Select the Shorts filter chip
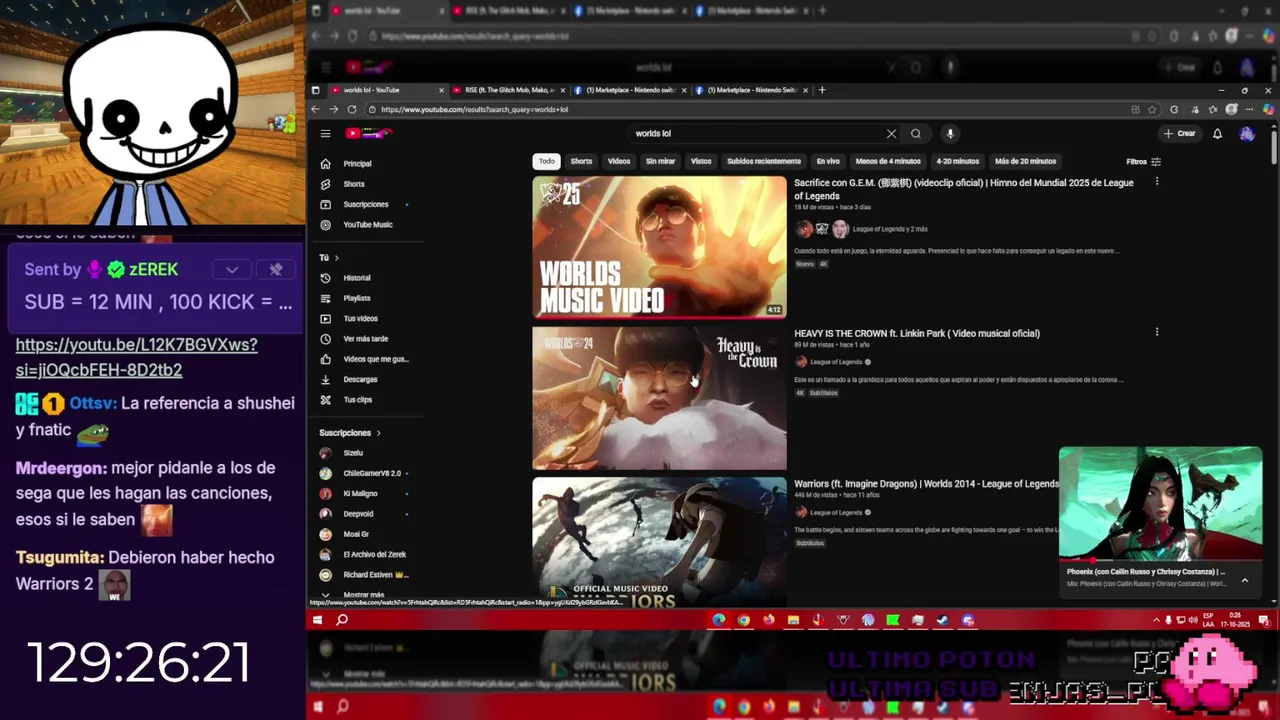 (581, 161)
